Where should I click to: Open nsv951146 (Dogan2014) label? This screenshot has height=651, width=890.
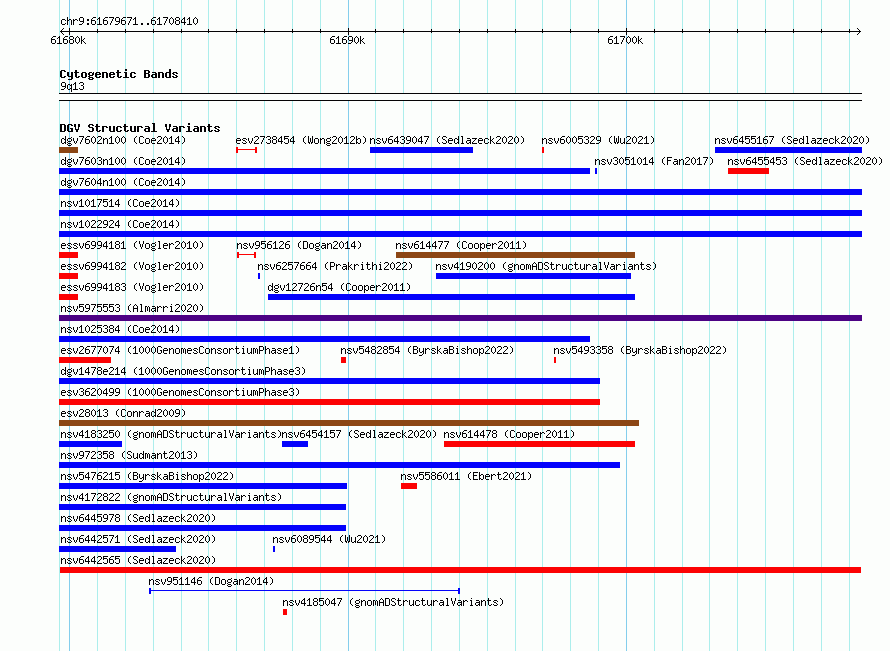point(211,581)
